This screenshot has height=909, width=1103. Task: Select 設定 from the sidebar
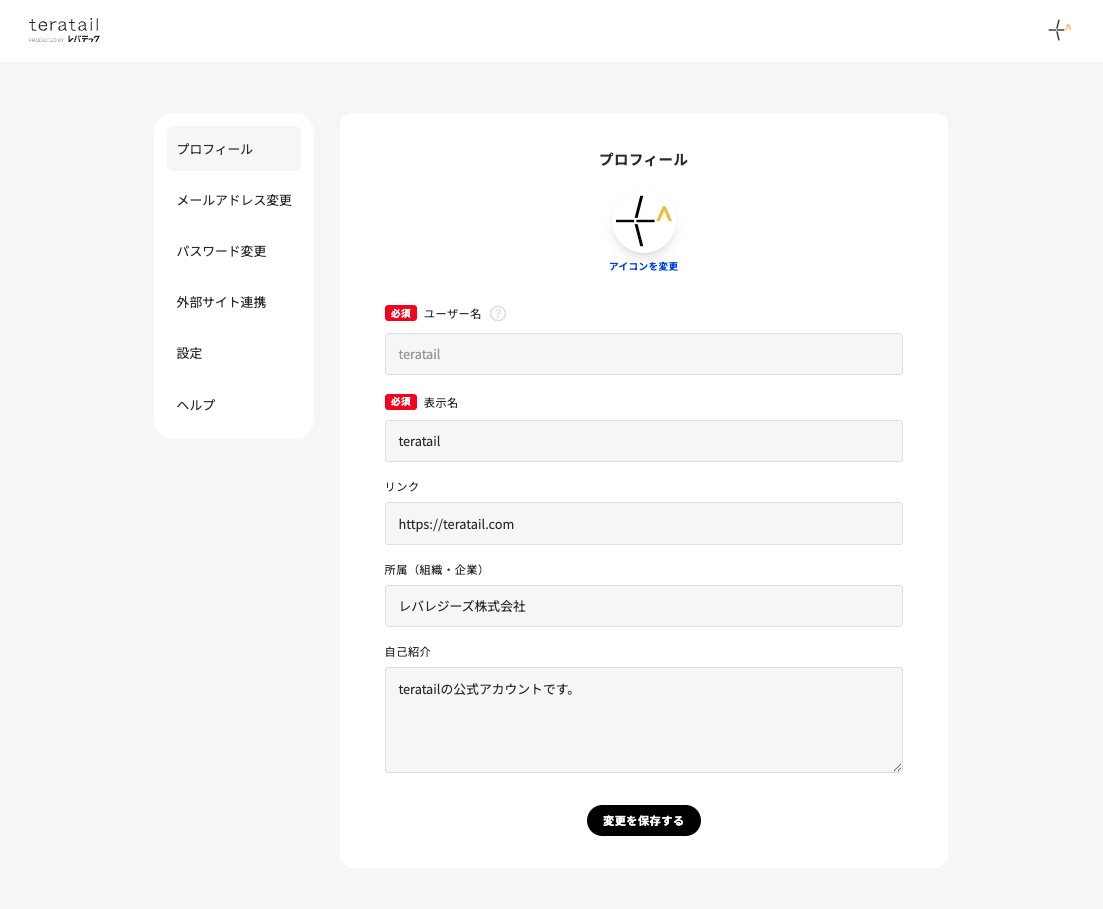(189, 353)
